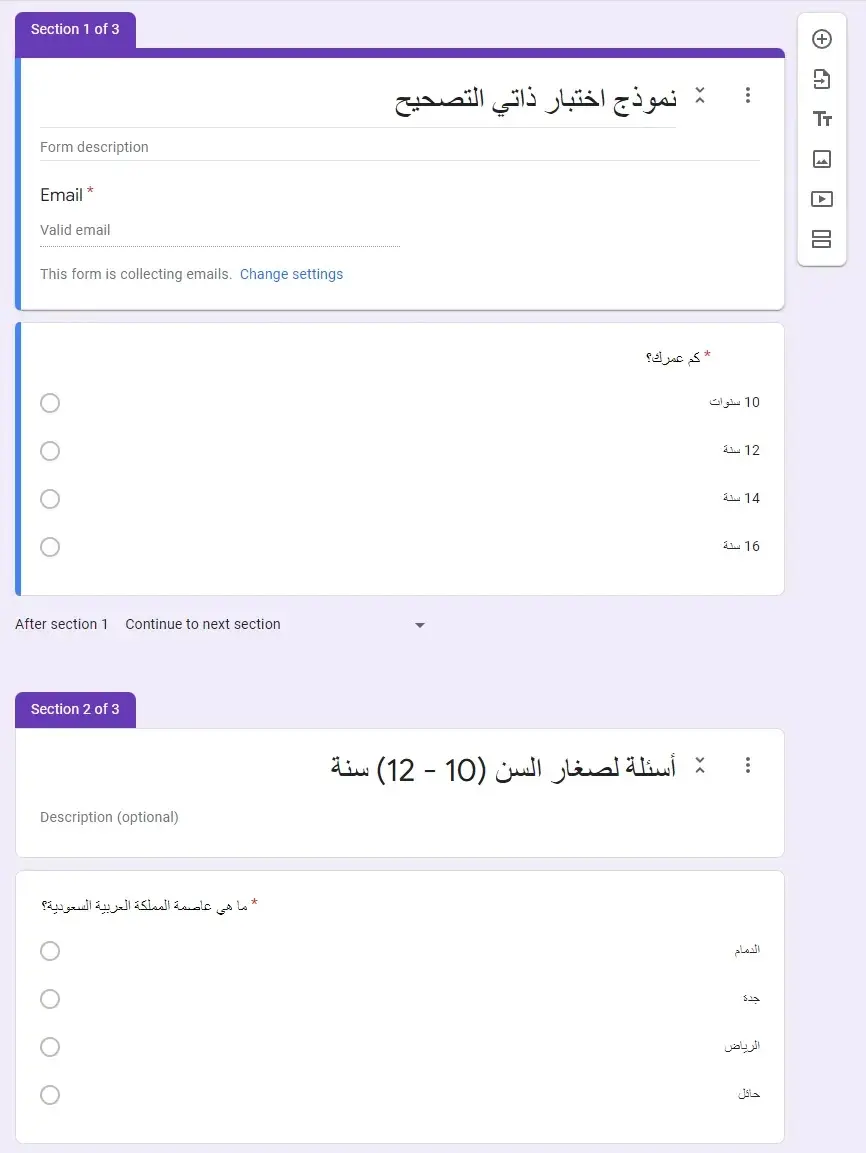Select the radio option for 10 سنوات
This screenshot has height=1153, width=866.
[50, 403]
